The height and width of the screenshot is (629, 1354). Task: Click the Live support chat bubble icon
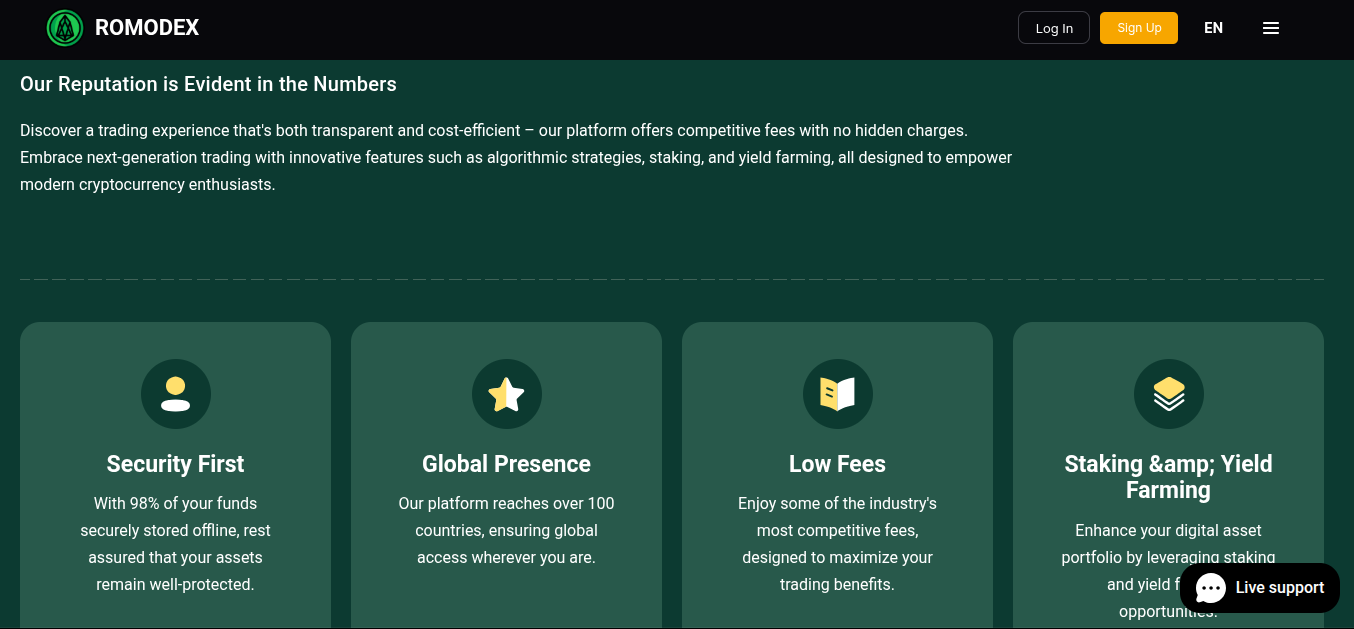coord(1211,588)
